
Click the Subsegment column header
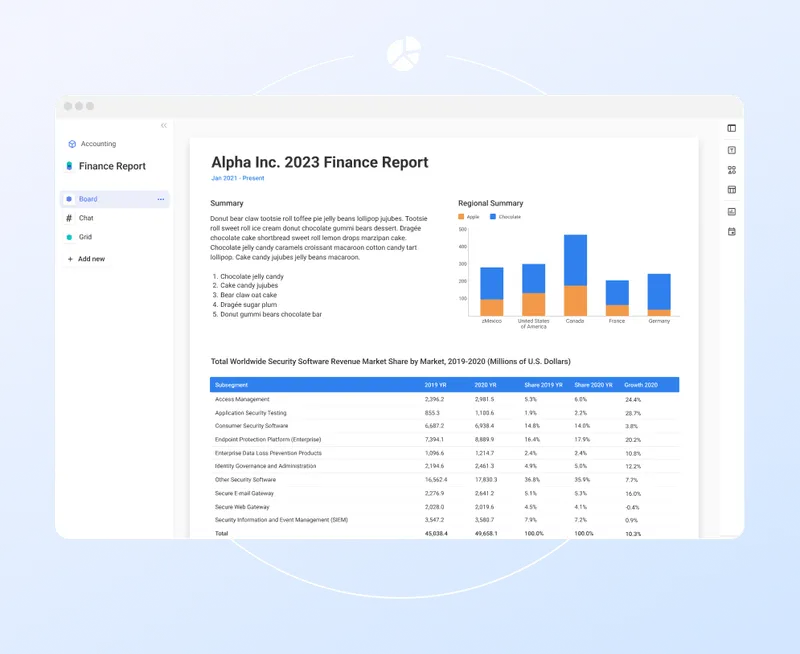[231, 385]
